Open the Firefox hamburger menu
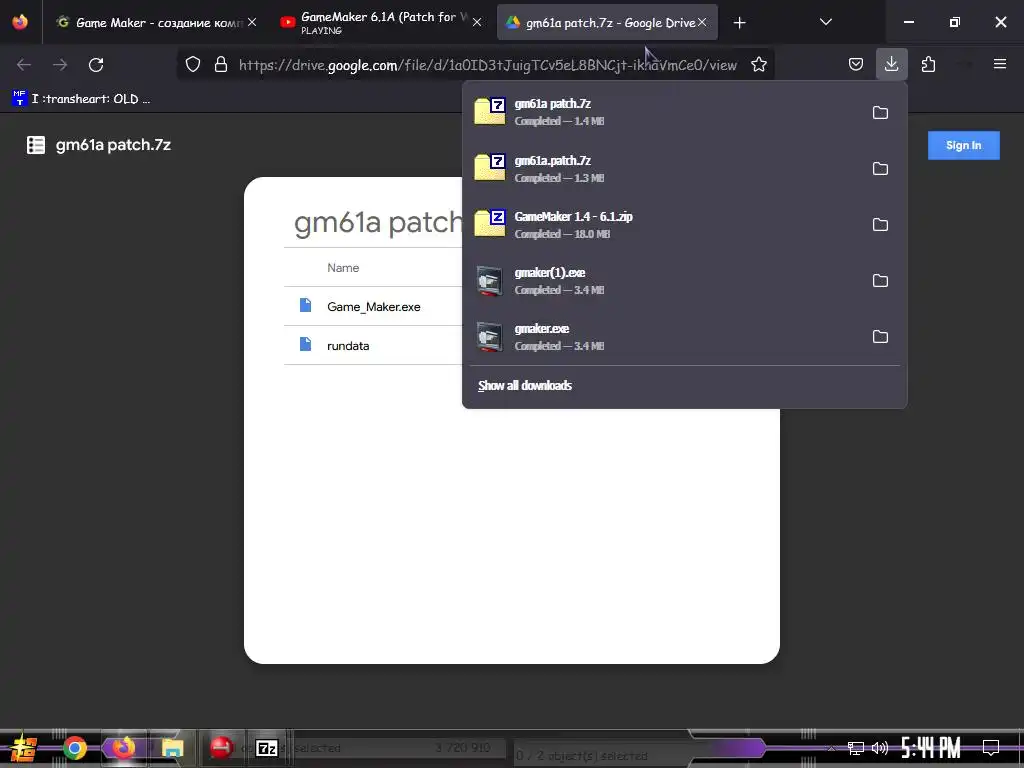 [999, 64]
